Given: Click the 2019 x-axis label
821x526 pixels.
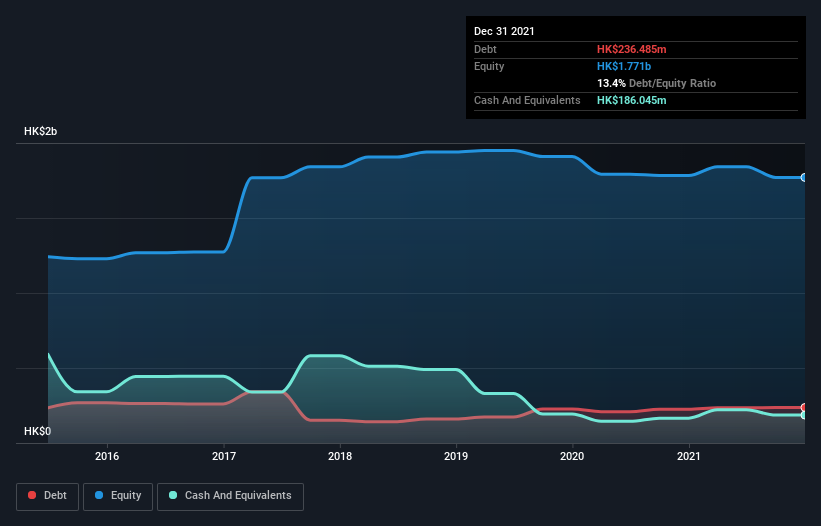Looking at the screenshot, I should pos(456,456).
